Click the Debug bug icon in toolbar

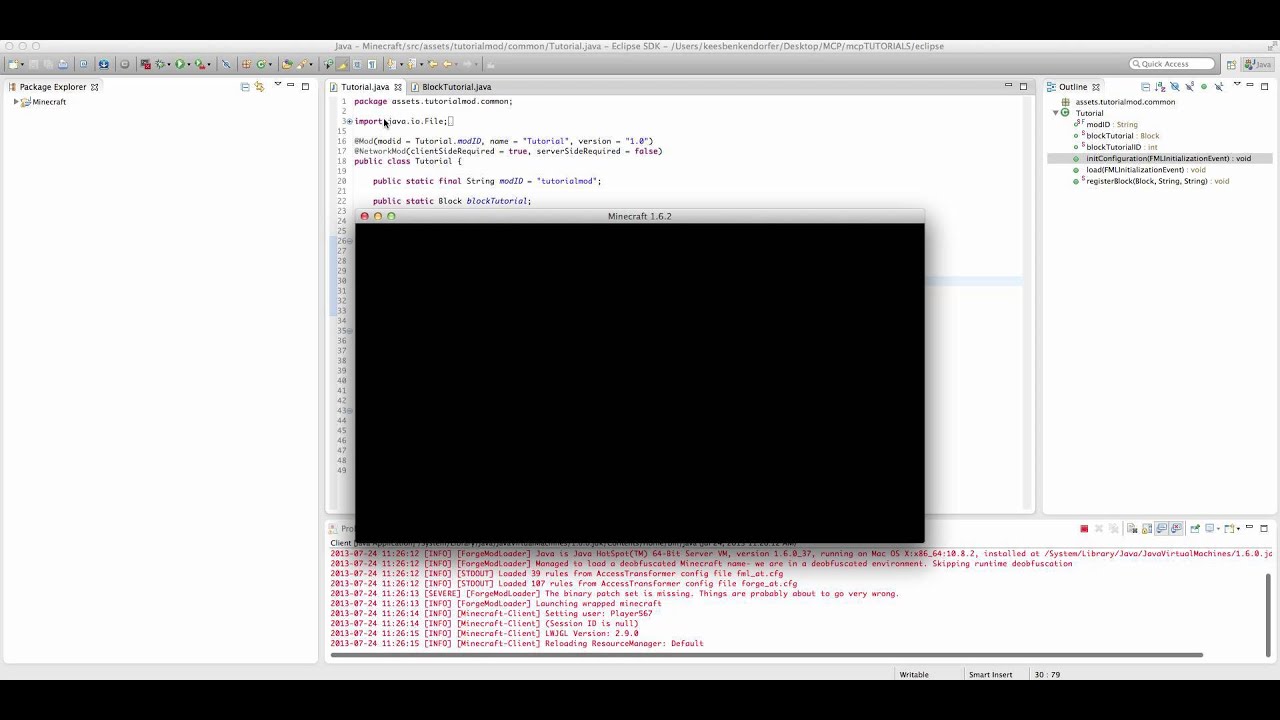159,64
